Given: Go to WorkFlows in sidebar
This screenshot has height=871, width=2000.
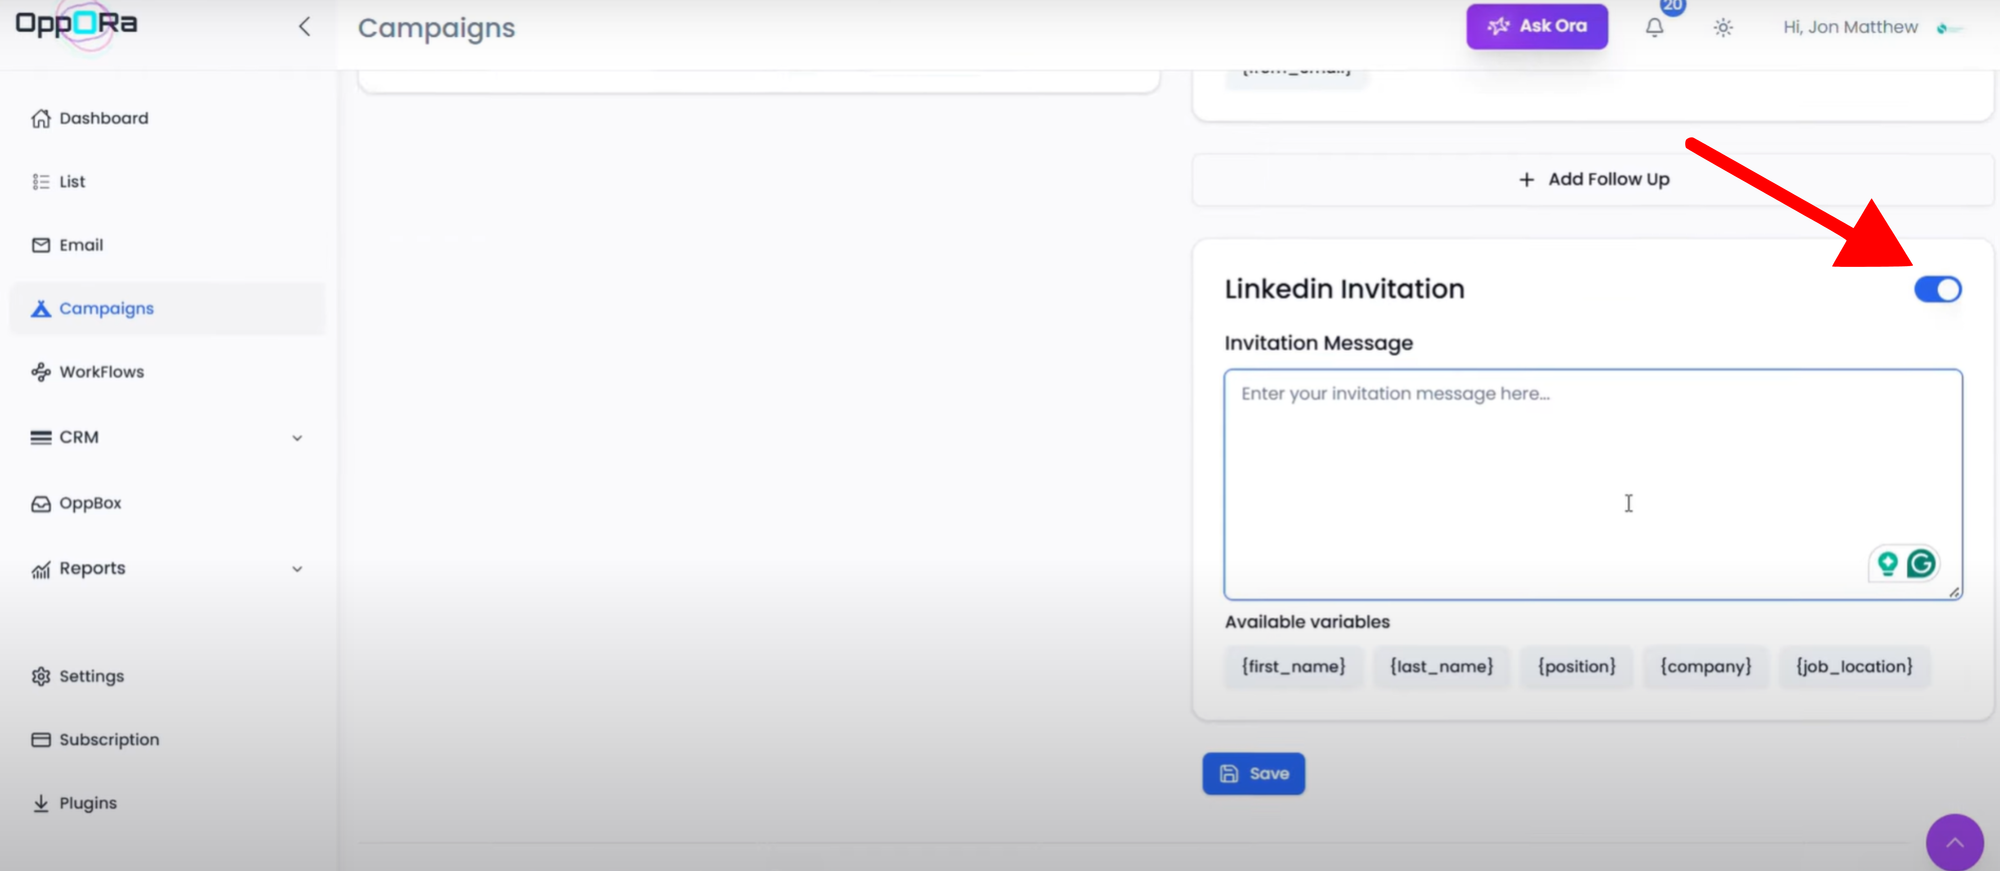Looking at the screenshot, I should point(101,372).
